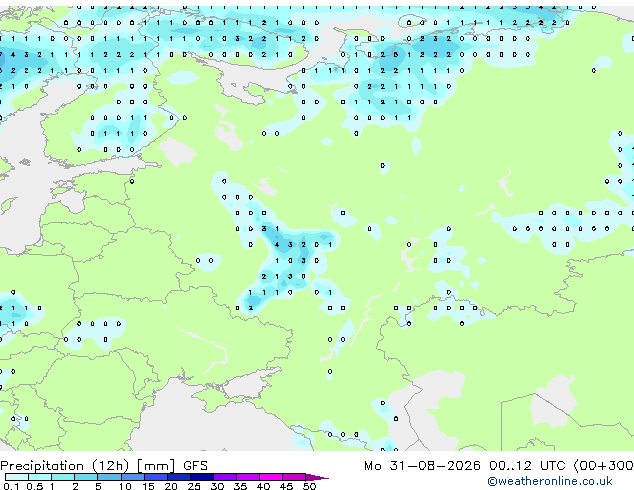This screenshot has height=490, width=634.
Task: Select the 45–50 mm legend swatch
Action: 294,477
